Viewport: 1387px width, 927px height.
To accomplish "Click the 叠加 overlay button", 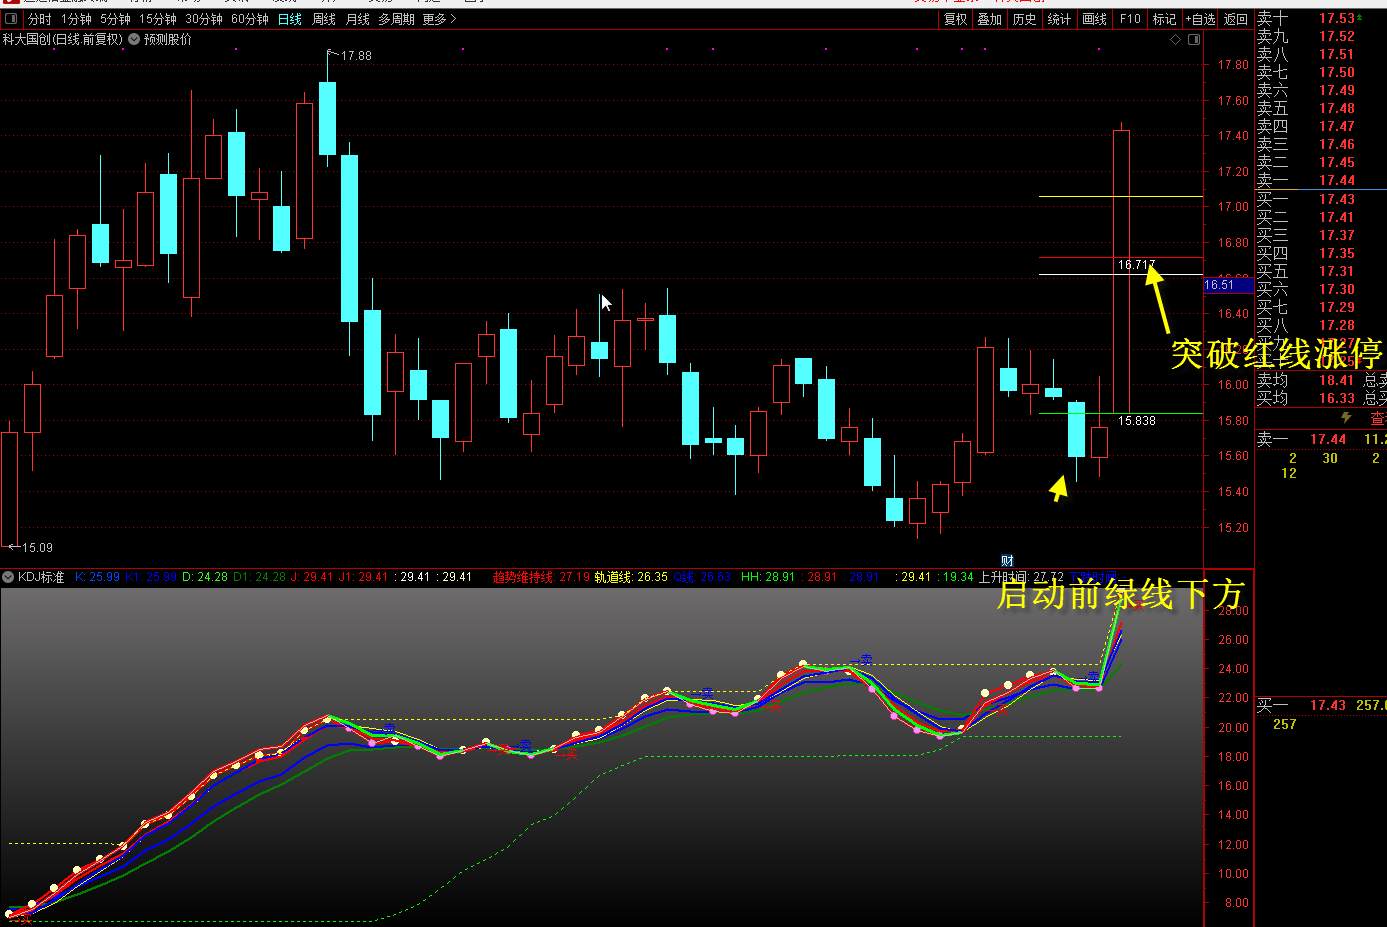I will [x=990, y=19].
